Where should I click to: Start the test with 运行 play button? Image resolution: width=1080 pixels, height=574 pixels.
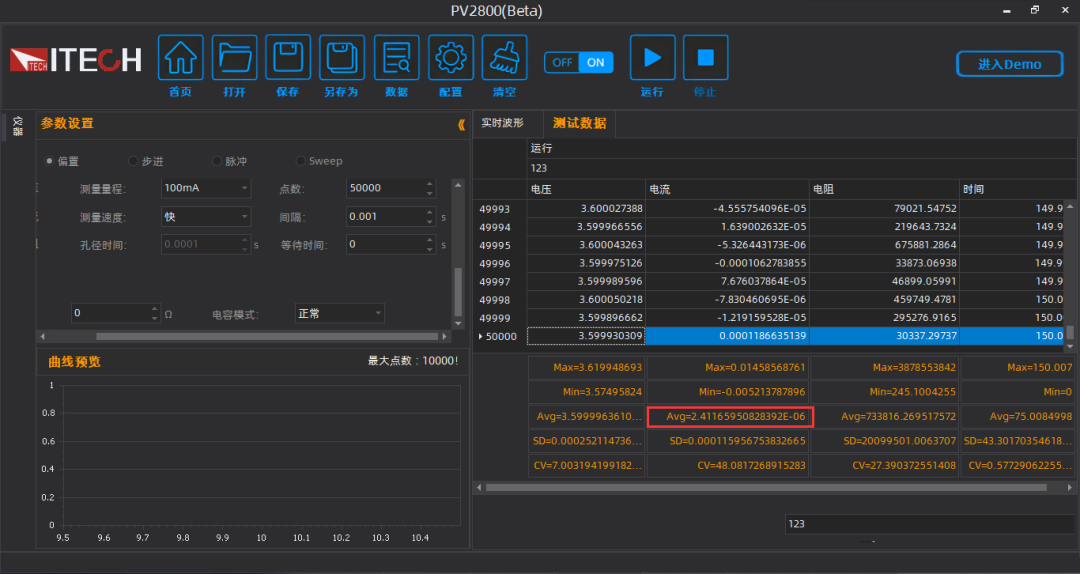click(x=652, y=57)
